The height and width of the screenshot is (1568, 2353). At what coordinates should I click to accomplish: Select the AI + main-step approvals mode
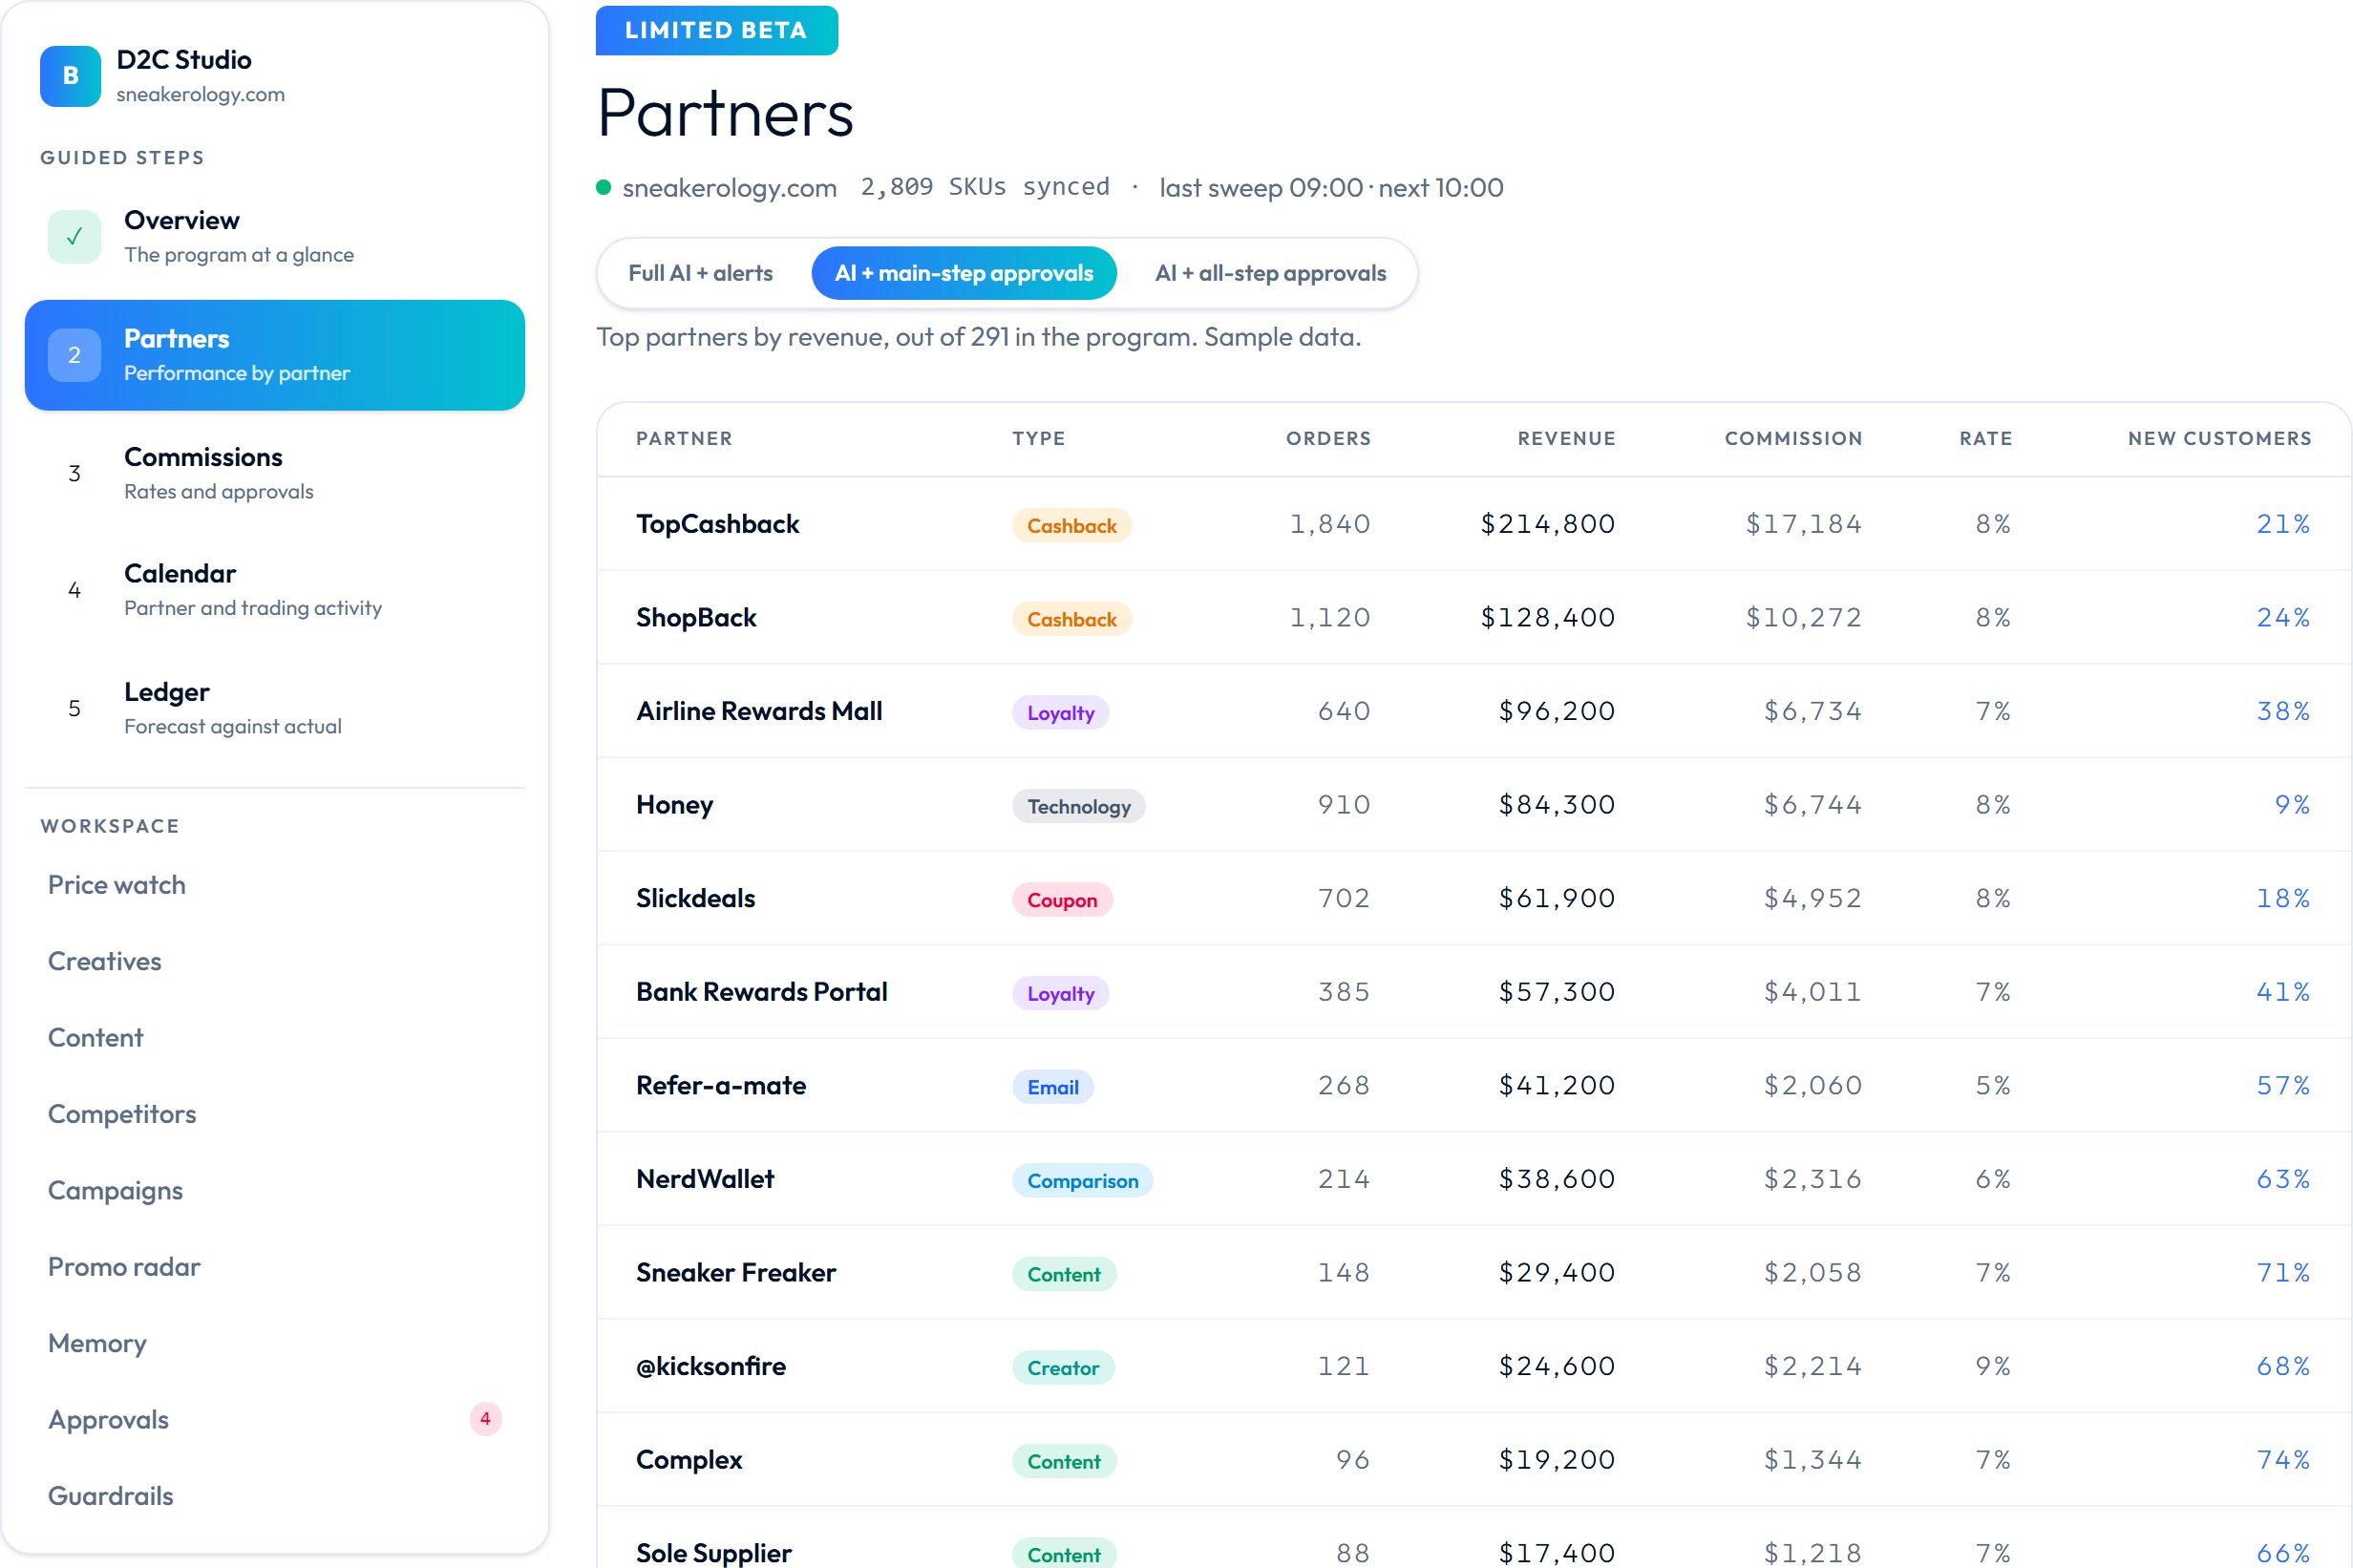click(964, 273)
